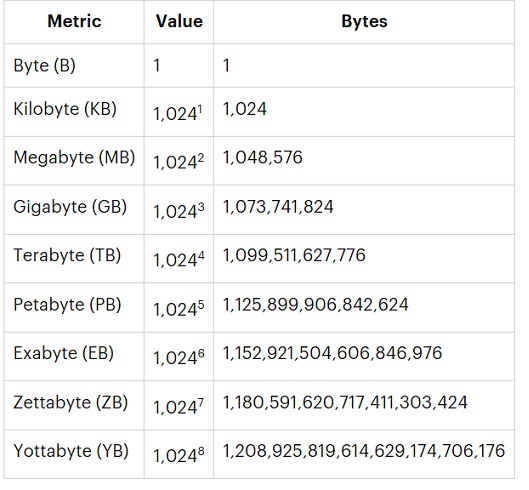The height and width of the screenshot is (490, 529).
Task: Click the Metric column header
Action: pyautogui.click(x=74, y=21)
